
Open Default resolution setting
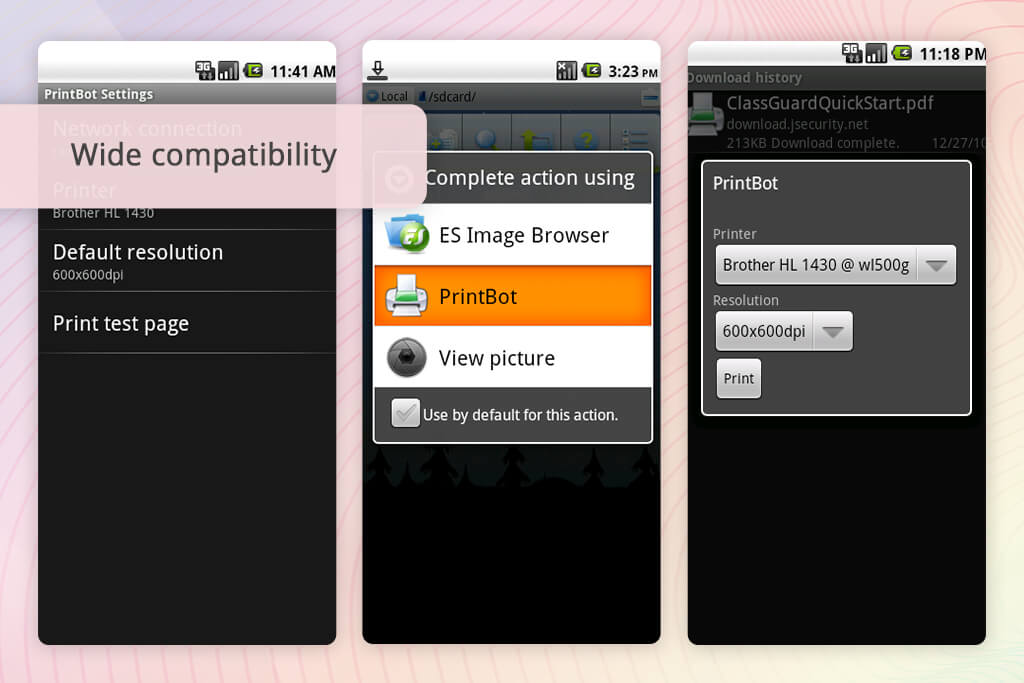pos(187,261)
